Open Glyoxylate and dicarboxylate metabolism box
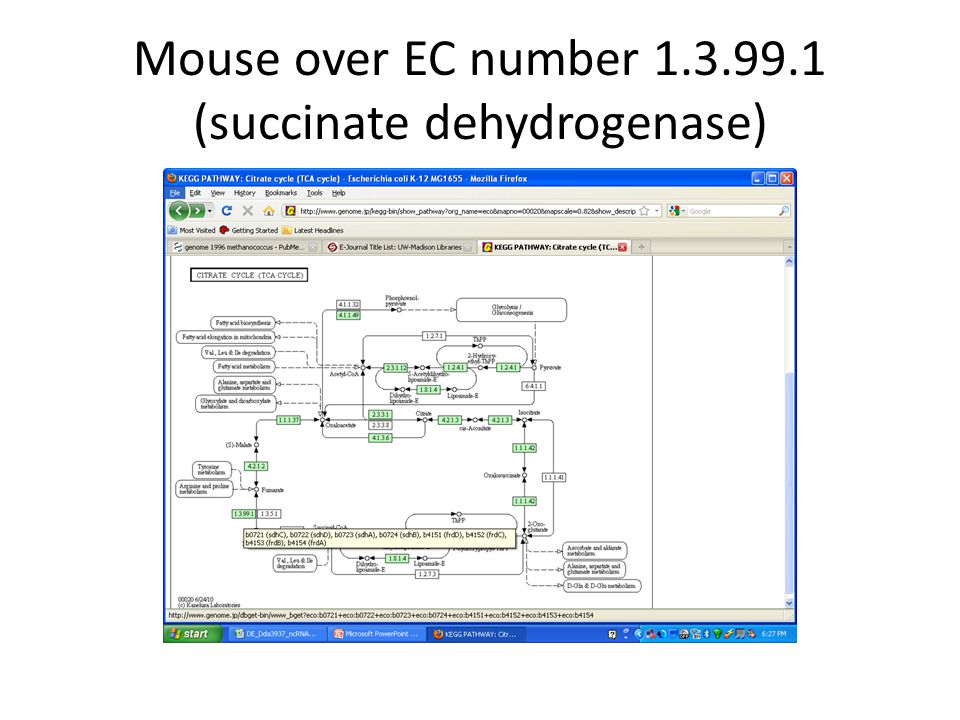This screenshot has width=960, height=720. (x=236, y=404)
